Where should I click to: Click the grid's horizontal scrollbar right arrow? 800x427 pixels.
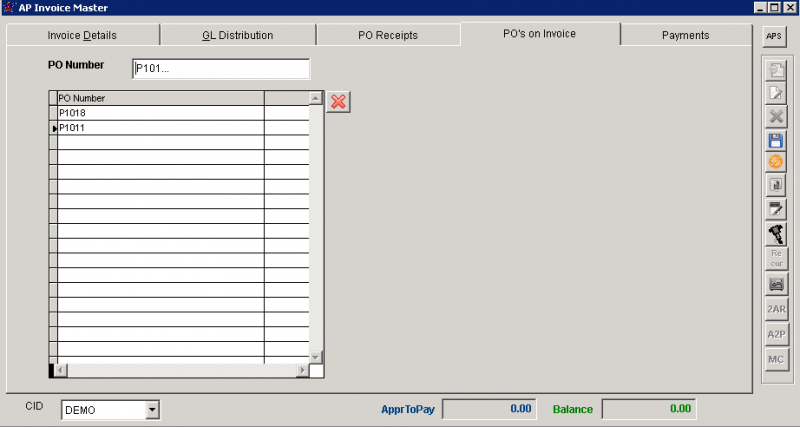click(x=302, y=371)
